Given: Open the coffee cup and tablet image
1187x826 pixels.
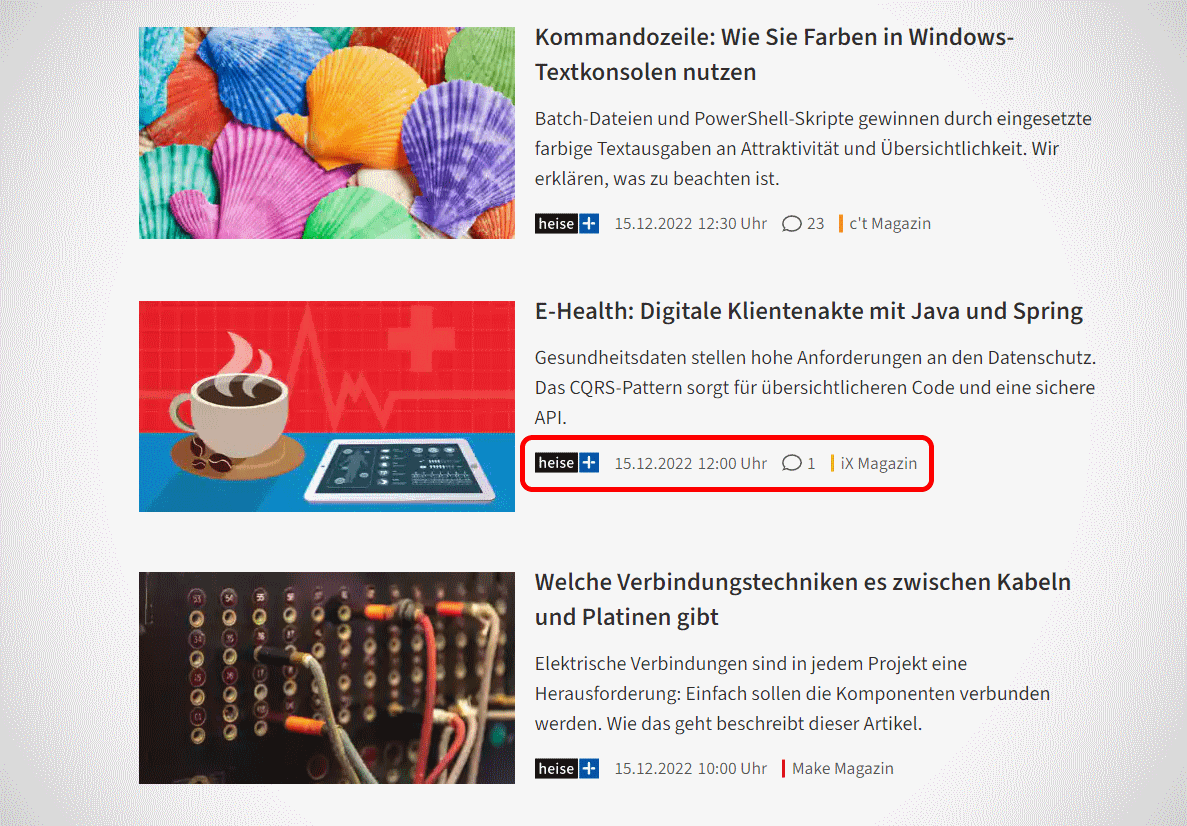Looking at the screenshot, I should (x=327, y=407).
